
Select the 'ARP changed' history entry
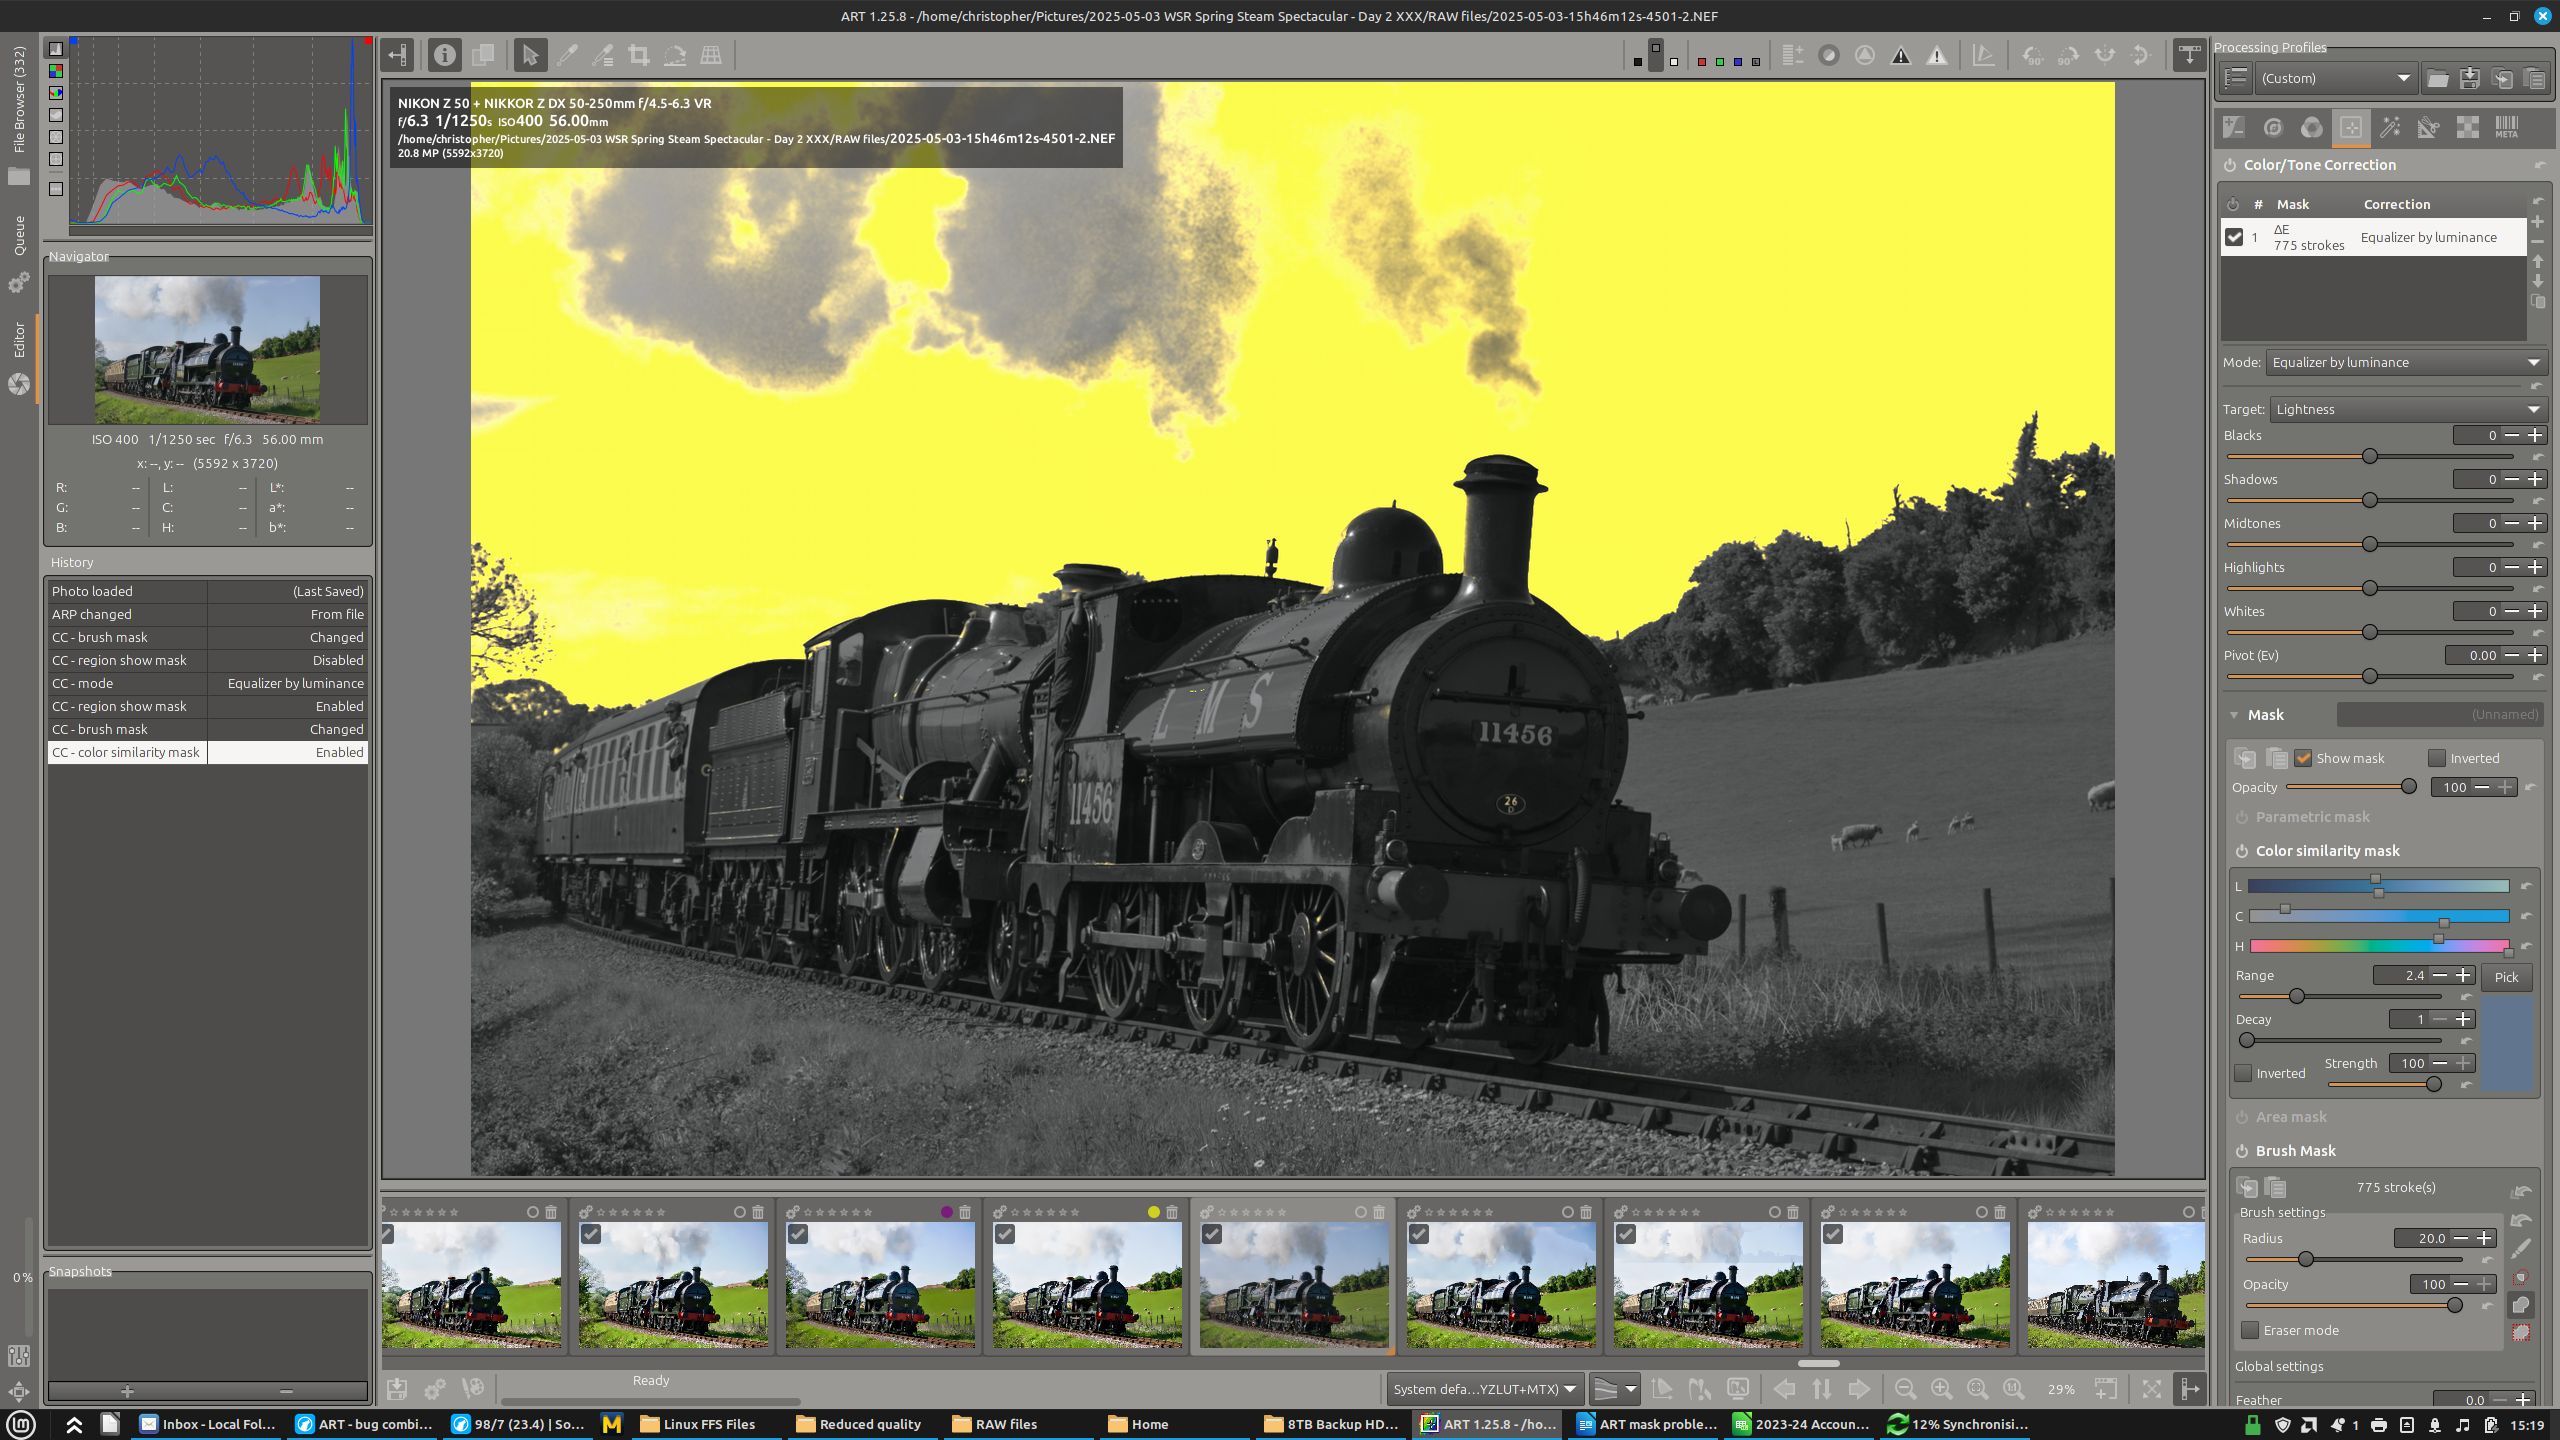208,614
